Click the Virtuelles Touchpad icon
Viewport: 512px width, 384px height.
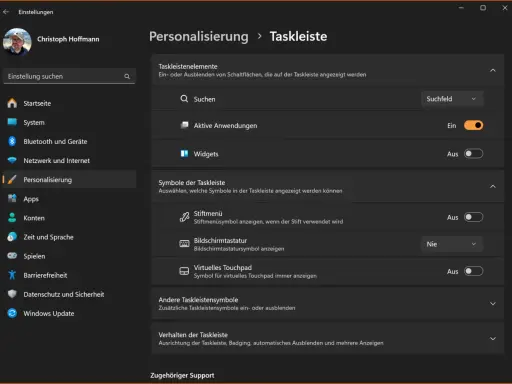click(184, 271)
